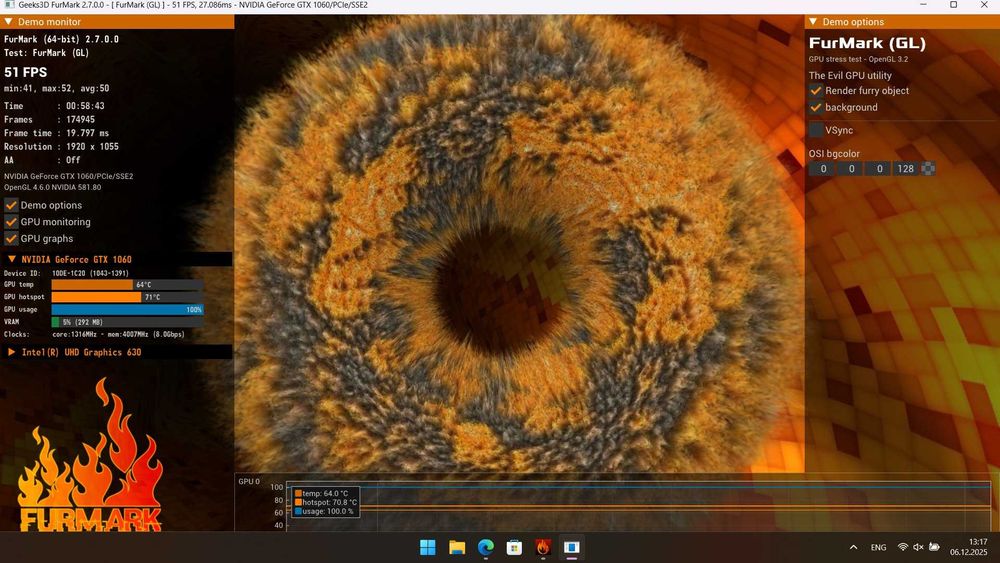Viewport: 1000px width, 563px height.
Task: Click the active blue window taskbar icon
Action: coord(571,547)
